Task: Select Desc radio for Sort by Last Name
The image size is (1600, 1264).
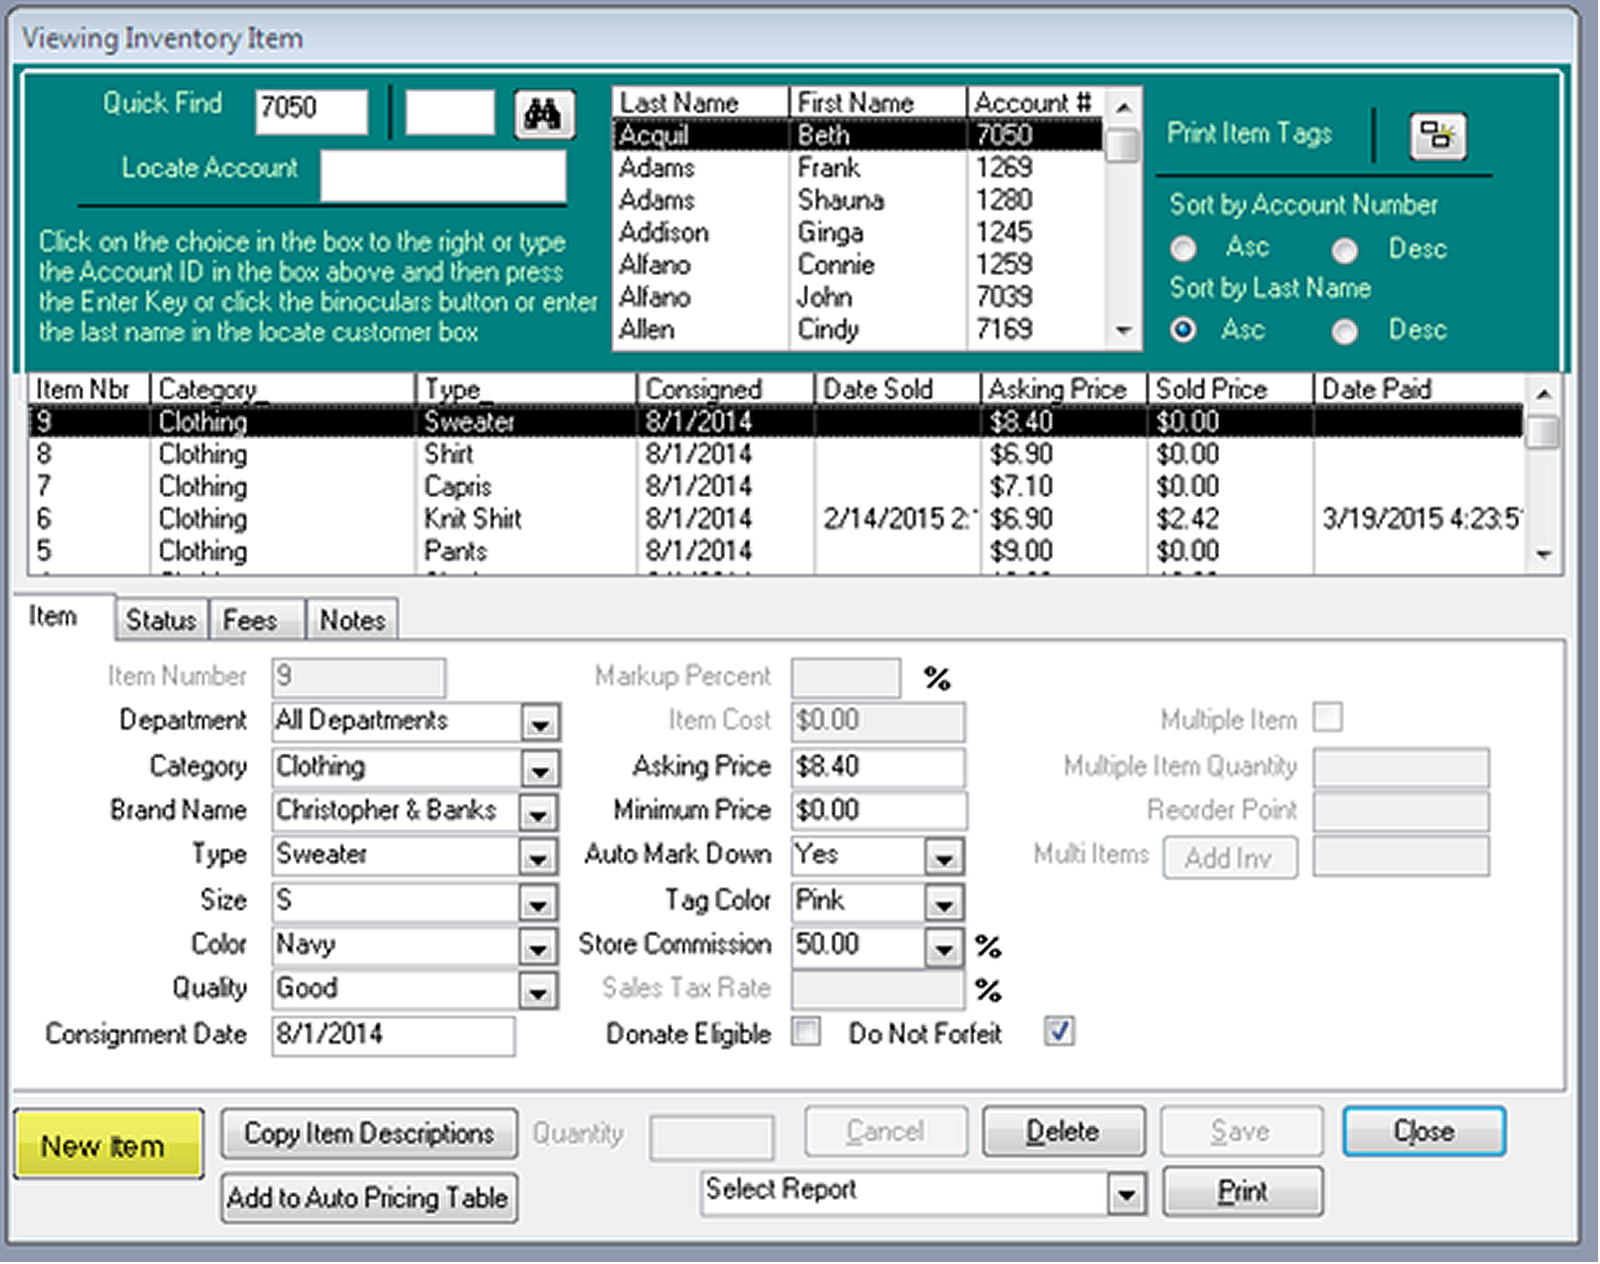Action: point(1345,330)
